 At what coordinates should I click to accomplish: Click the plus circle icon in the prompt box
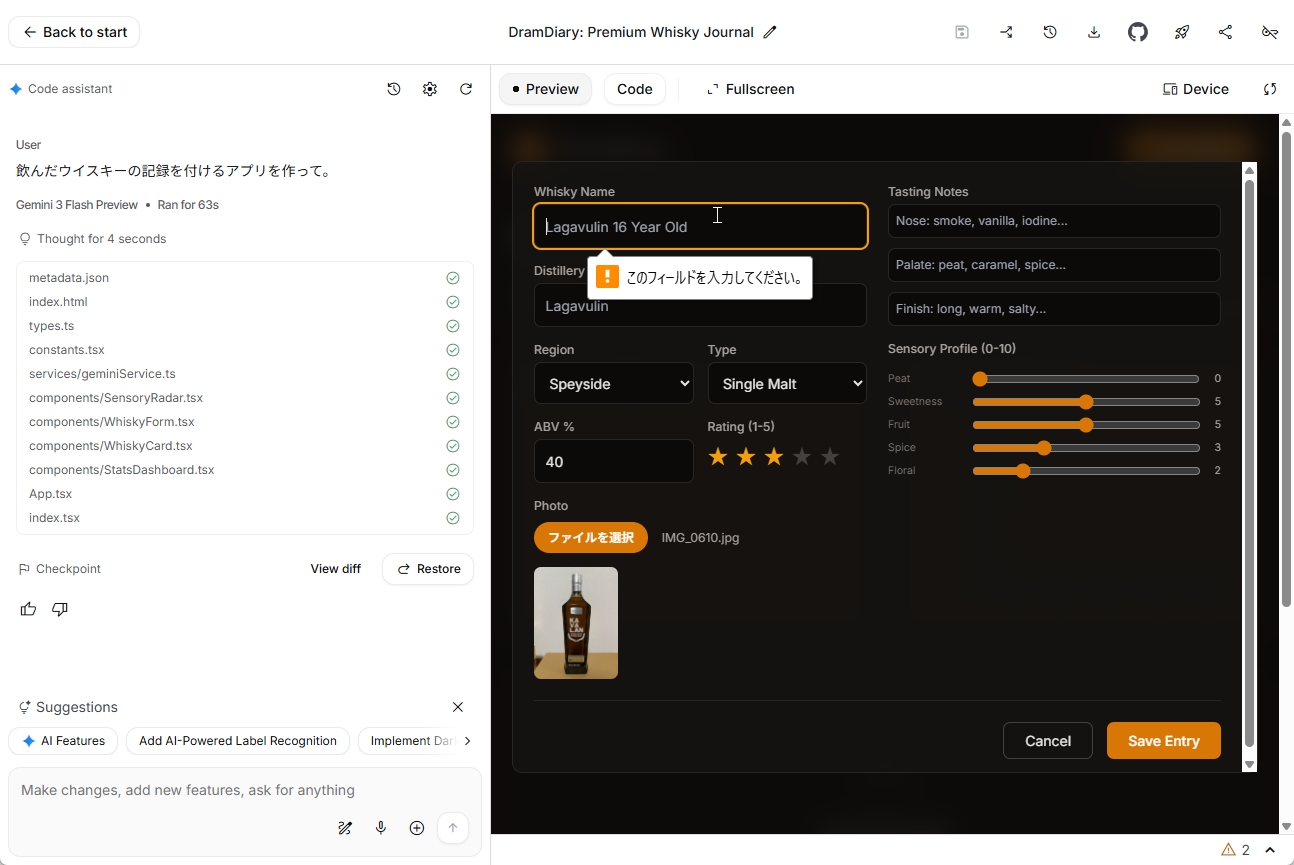tap(417, 828)
